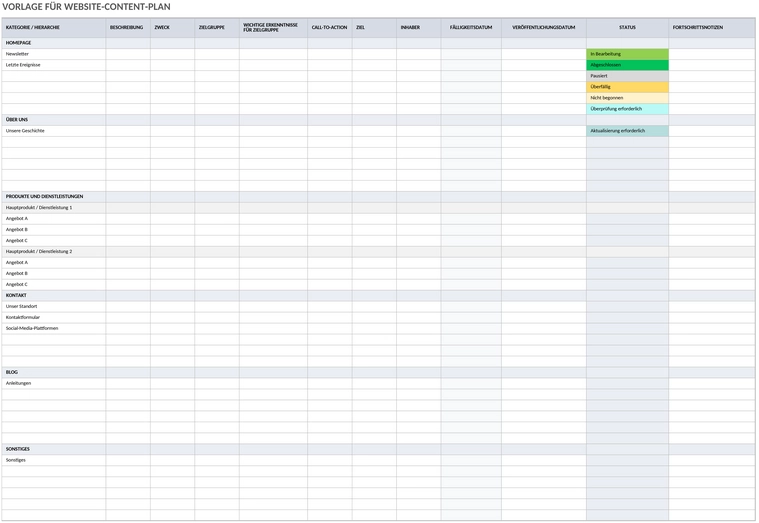The height and width of the screenshot is (523, 759).
Task: Select the 'STATUS' column header
Action: [627, 28]
